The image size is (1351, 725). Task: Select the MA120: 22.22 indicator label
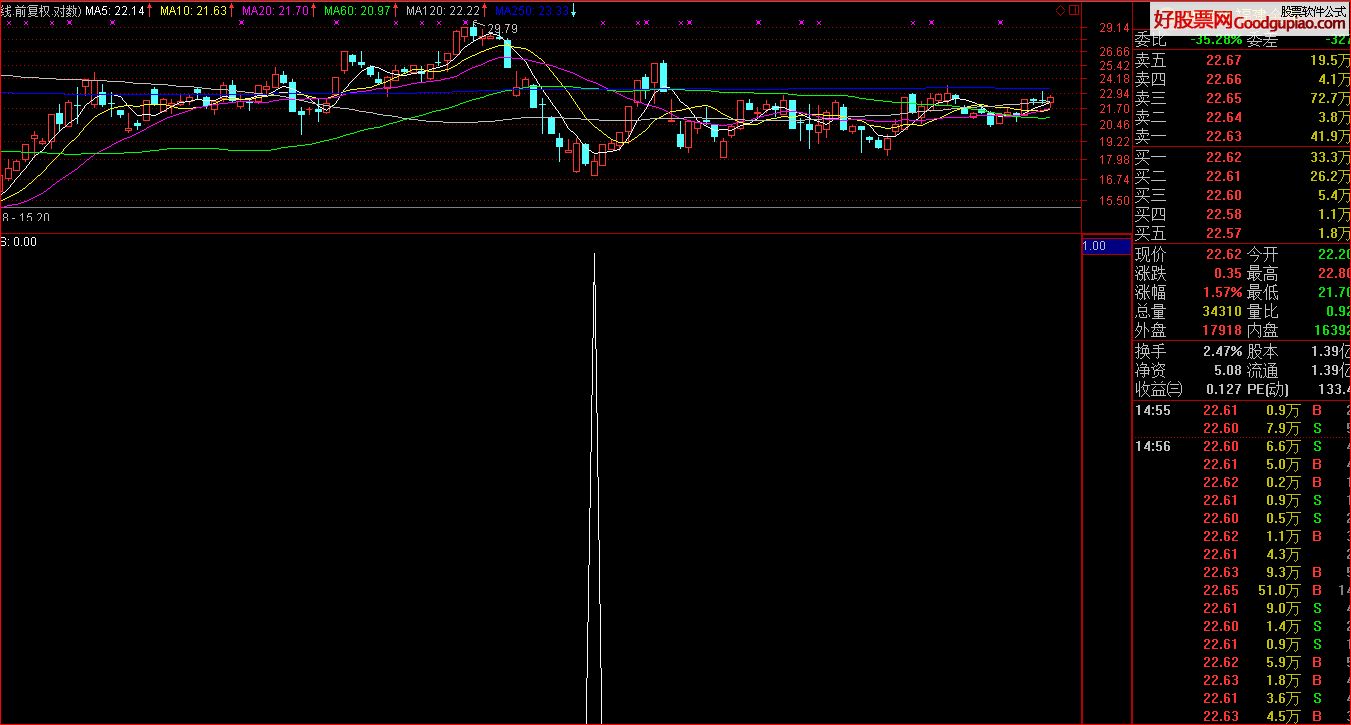click(444, 10)
